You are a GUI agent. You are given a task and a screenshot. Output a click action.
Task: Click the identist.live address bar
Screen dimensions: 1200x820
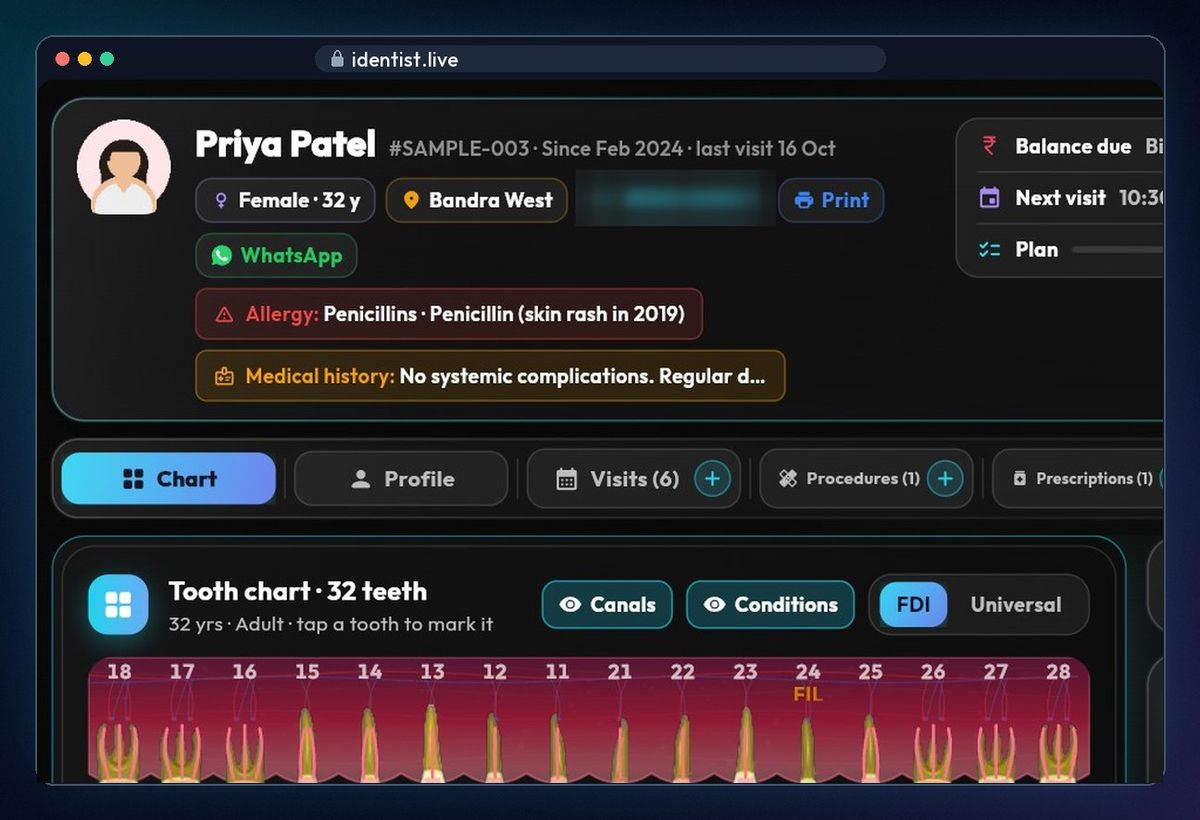[x=600, y=59]
